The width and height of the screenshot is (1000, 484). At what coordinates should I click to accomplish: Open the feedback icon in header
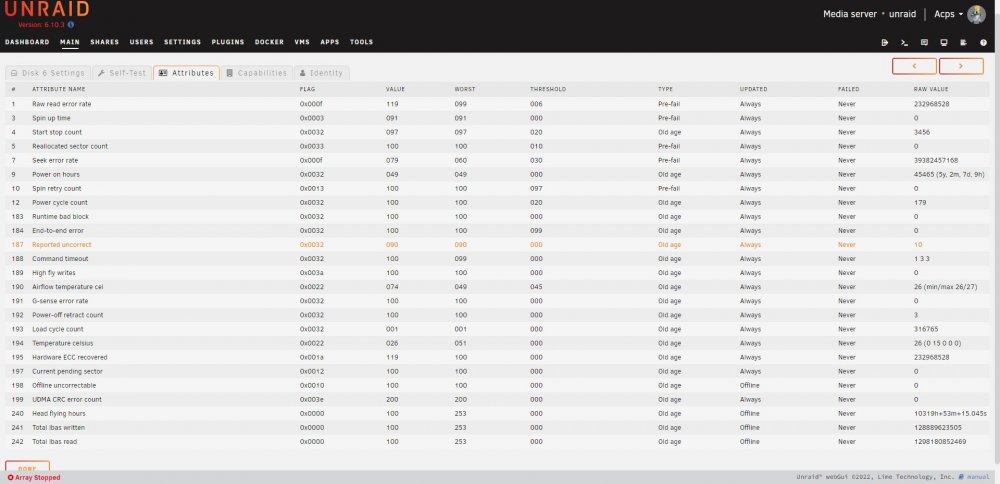tap(924, 43)
